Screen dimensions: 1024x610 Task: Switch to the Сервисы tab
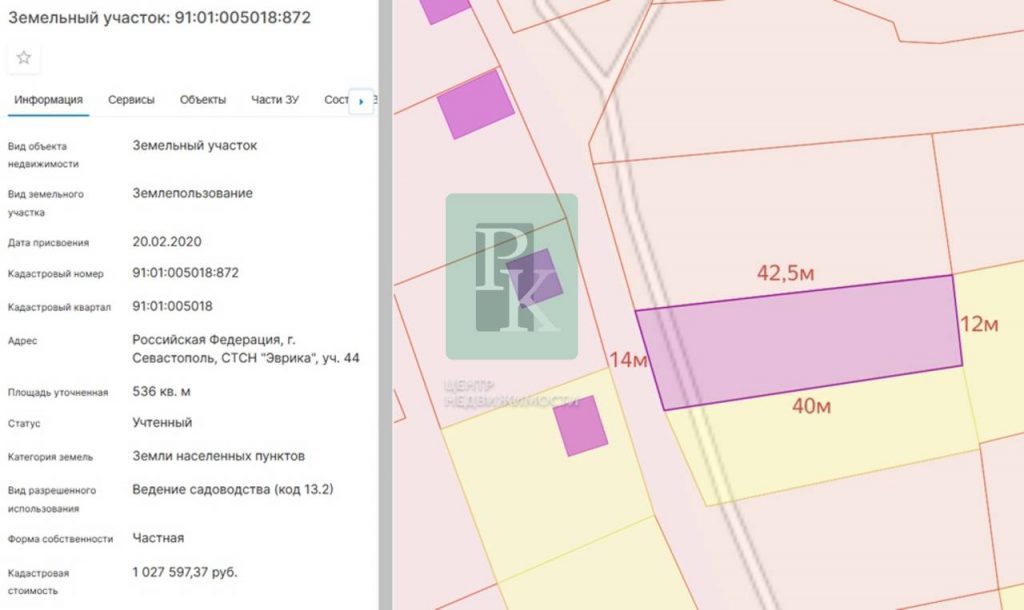pyautogui.click(x=131, y=100)
